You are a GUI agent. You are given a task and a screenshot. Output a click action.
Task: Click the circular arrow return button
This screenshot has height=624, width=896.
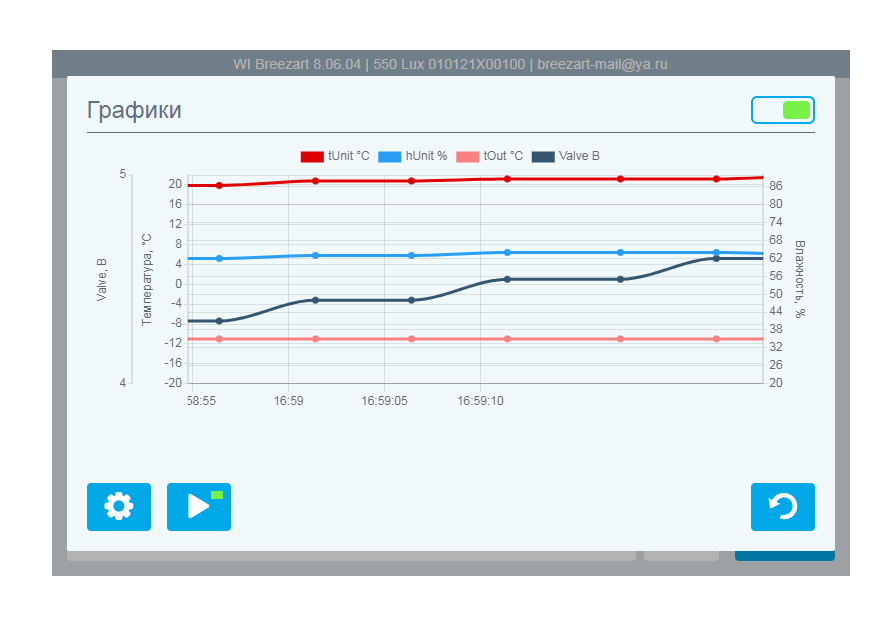point(782,507)
